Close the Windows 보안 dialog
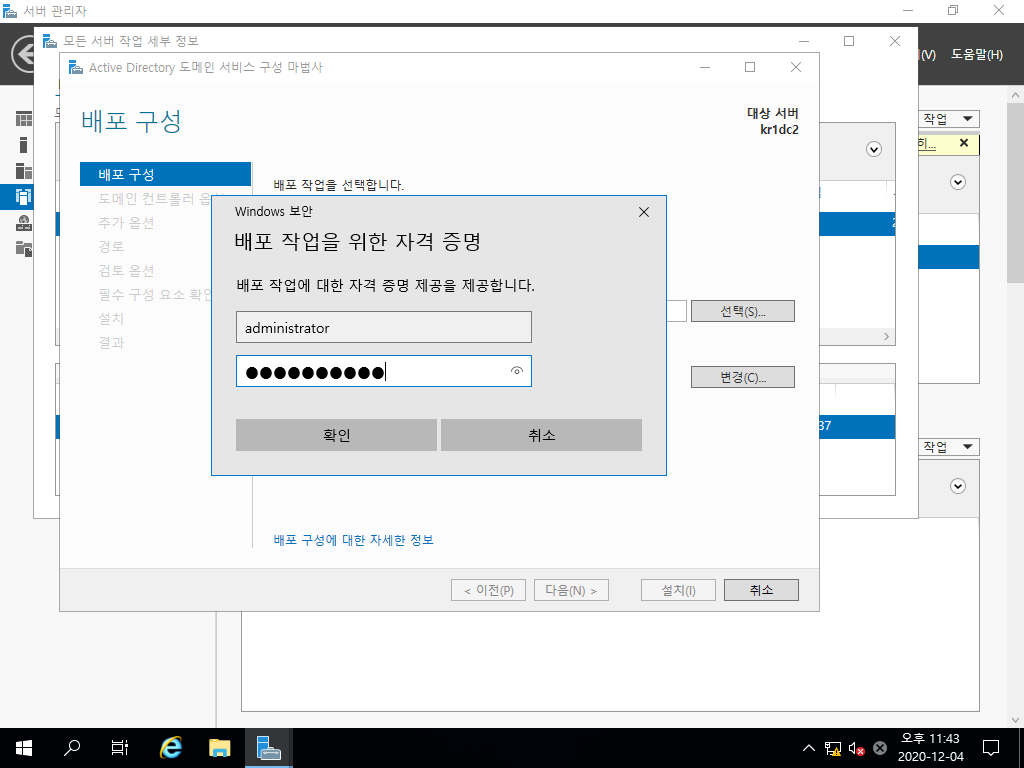This screenshot has width=1024, height=768. click(x=644, y=212)
